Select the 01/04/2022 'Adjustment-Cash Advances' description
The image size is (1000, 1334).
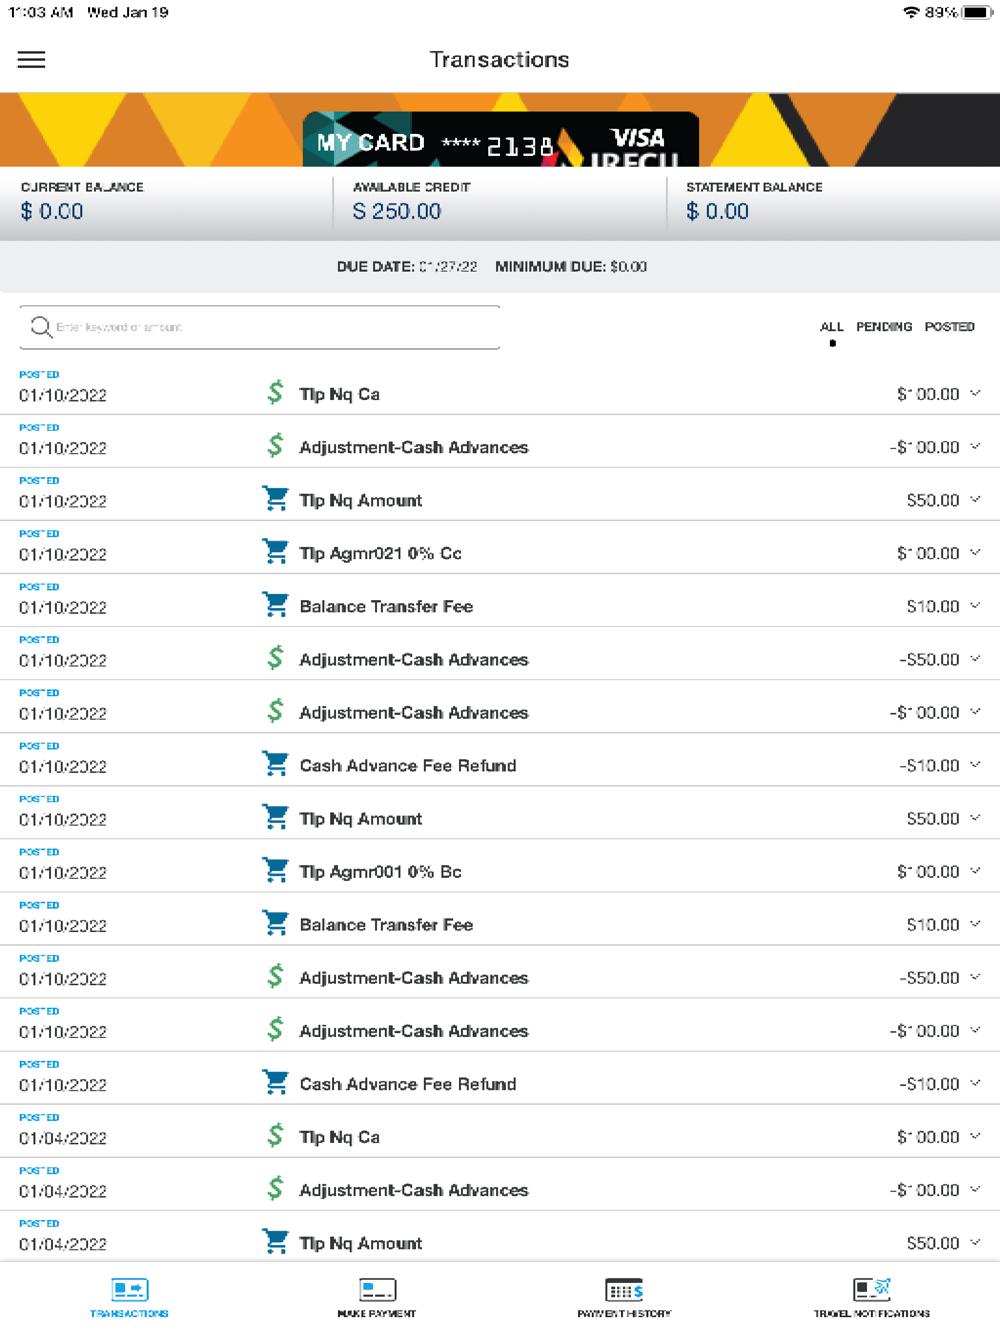(x=414, y=1190)
